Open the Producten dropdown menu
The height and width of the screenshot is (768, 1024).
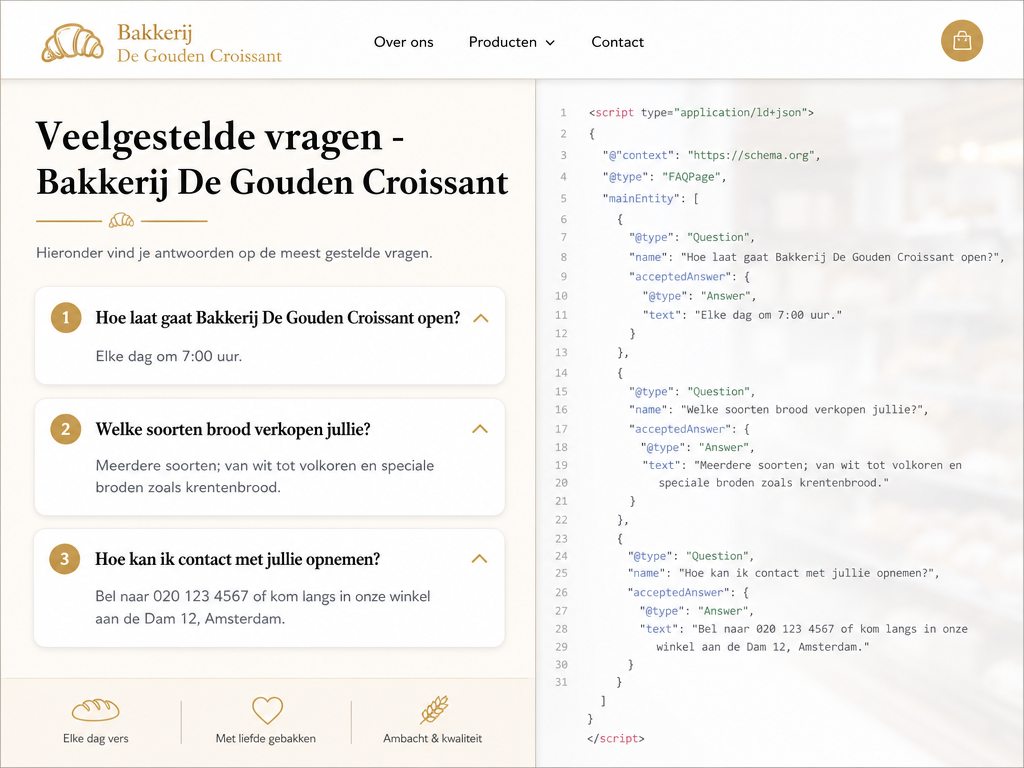pos(511,42)
